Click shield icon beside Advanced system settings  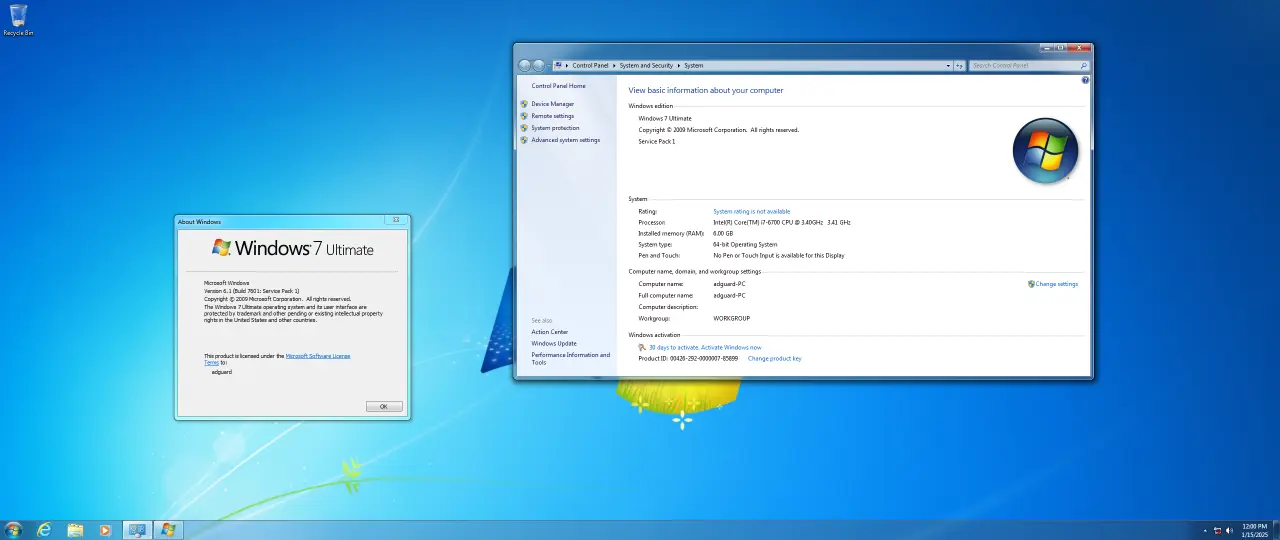(523, 140)
